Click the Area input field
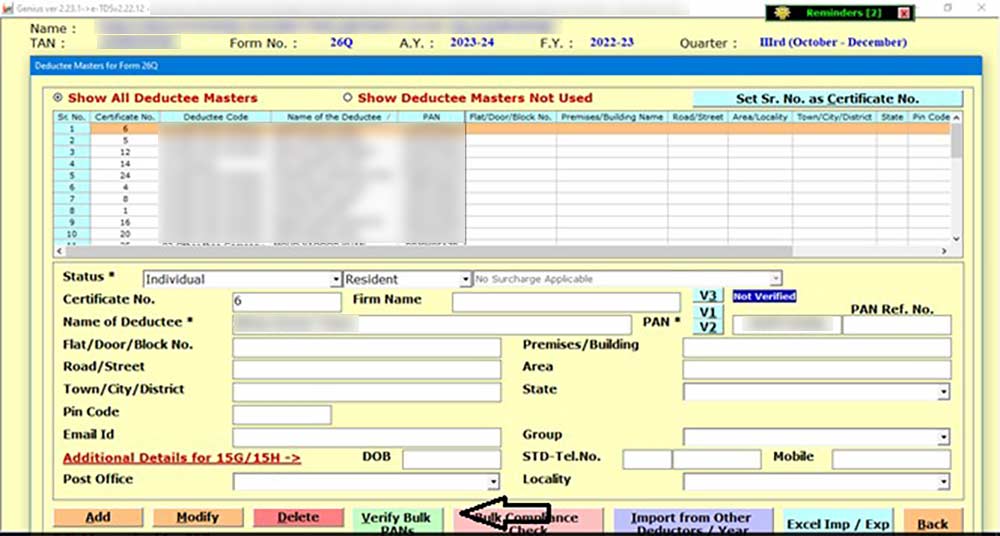Screen dimensions: 1000x536 point(817,369)
